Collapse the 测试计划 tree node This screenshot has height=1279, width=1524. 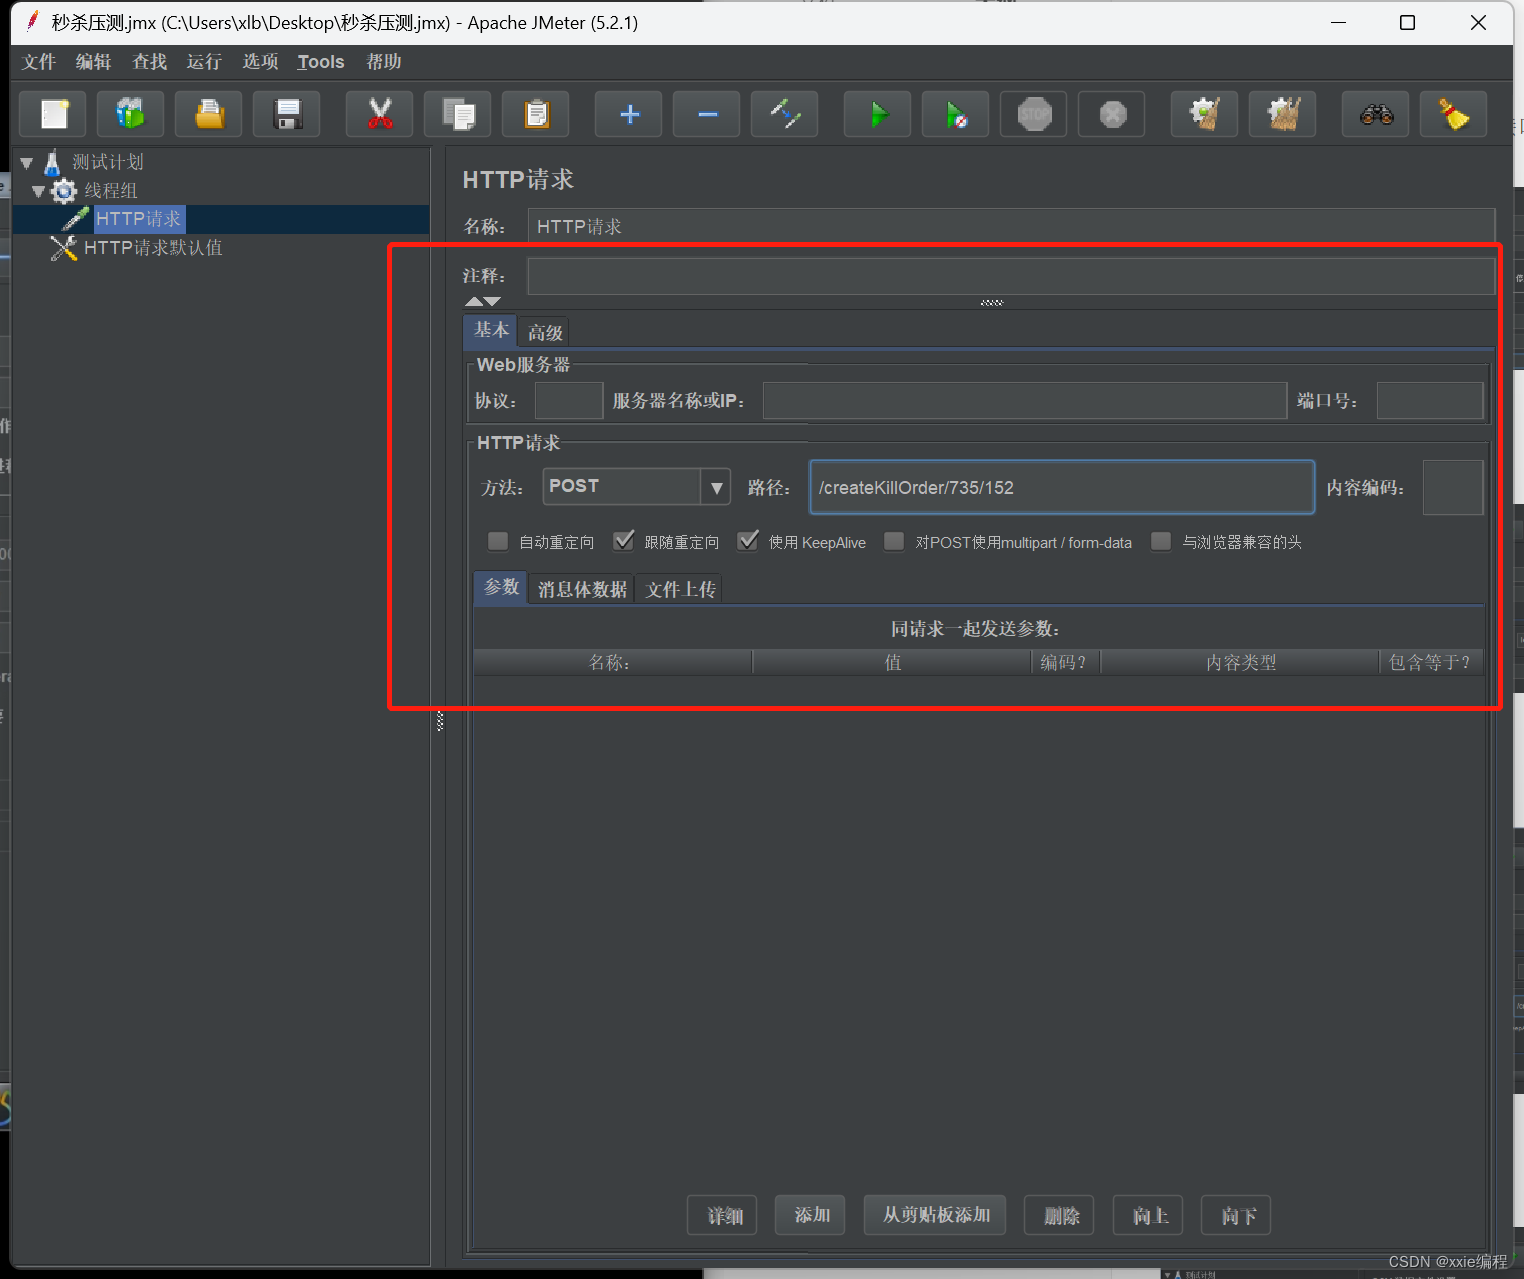(27, 162)
